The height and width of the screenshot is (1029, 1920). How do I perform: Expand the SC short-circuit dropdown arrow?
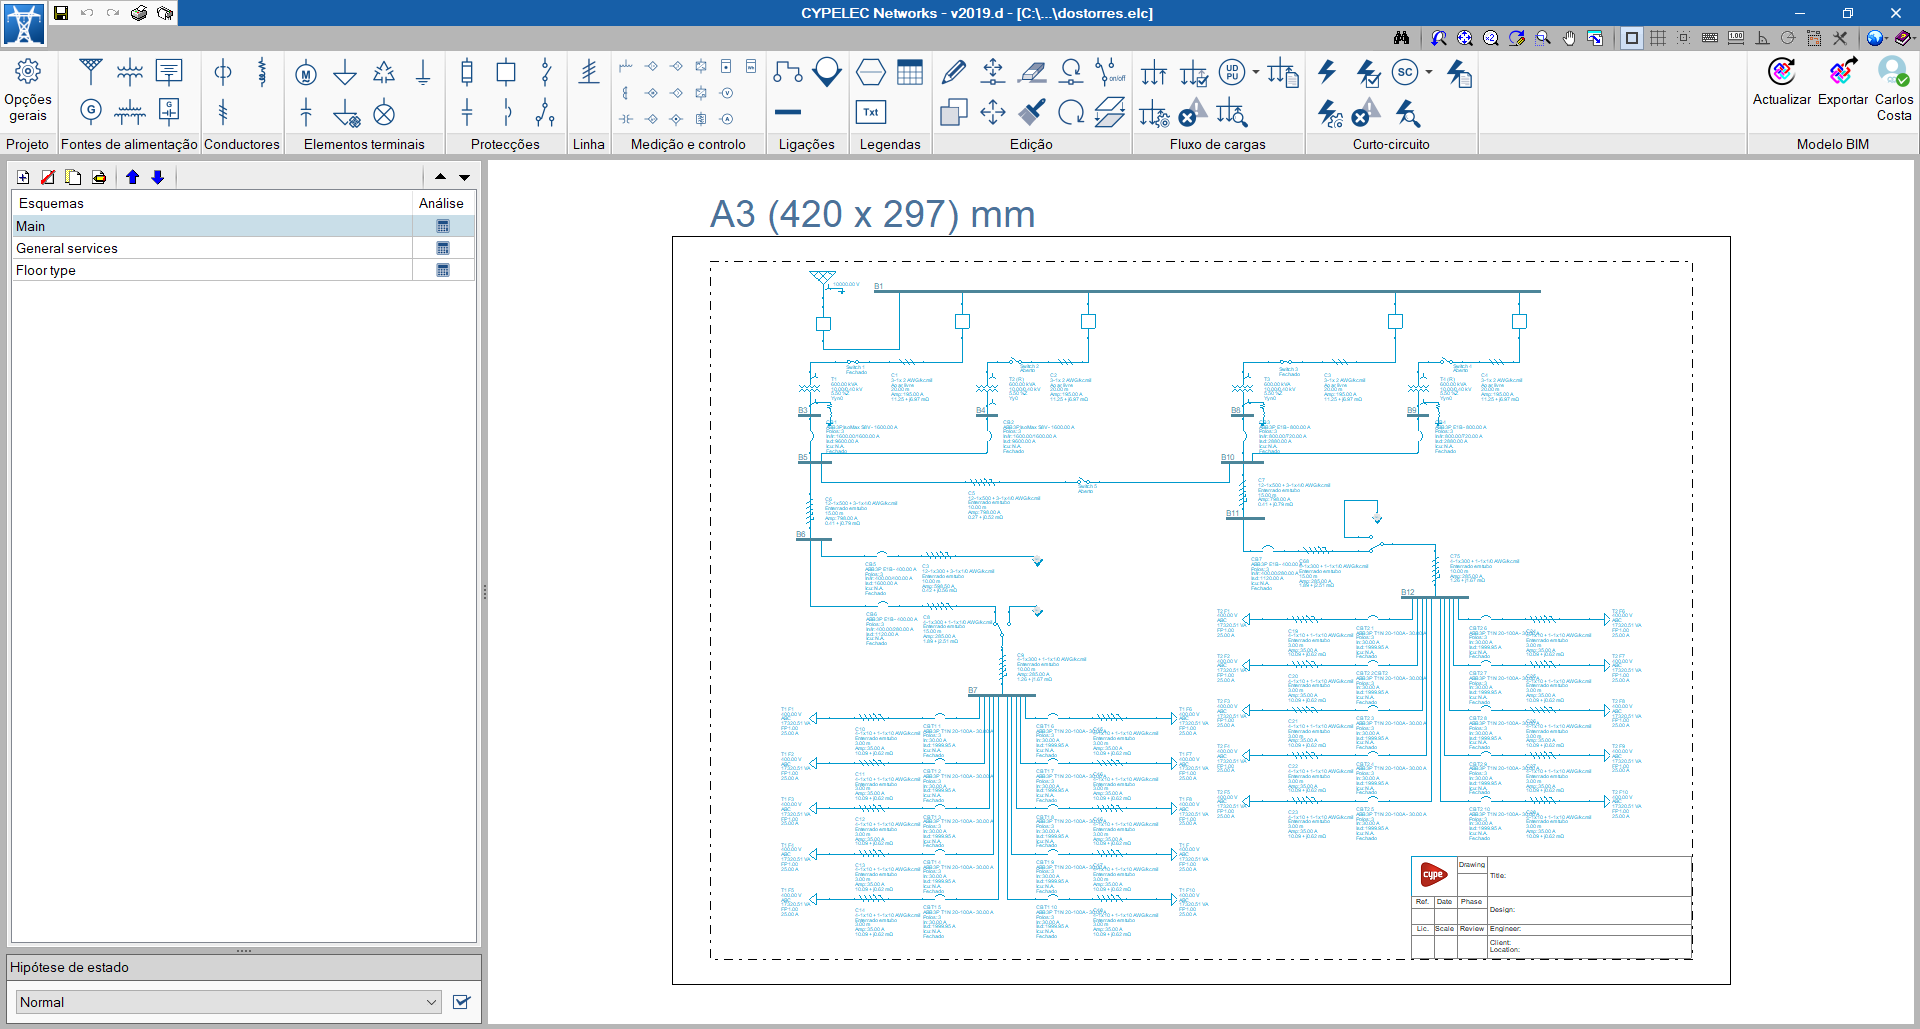pos(1429,72)
